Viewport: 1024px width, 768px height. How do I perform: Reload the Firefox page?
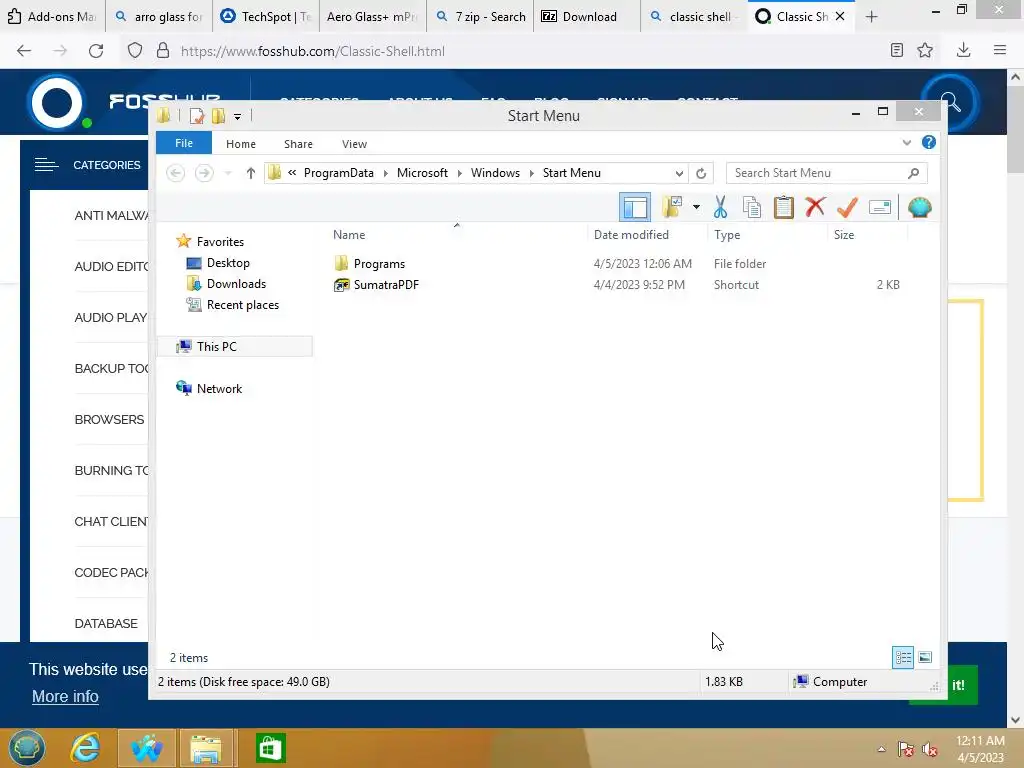96,51
